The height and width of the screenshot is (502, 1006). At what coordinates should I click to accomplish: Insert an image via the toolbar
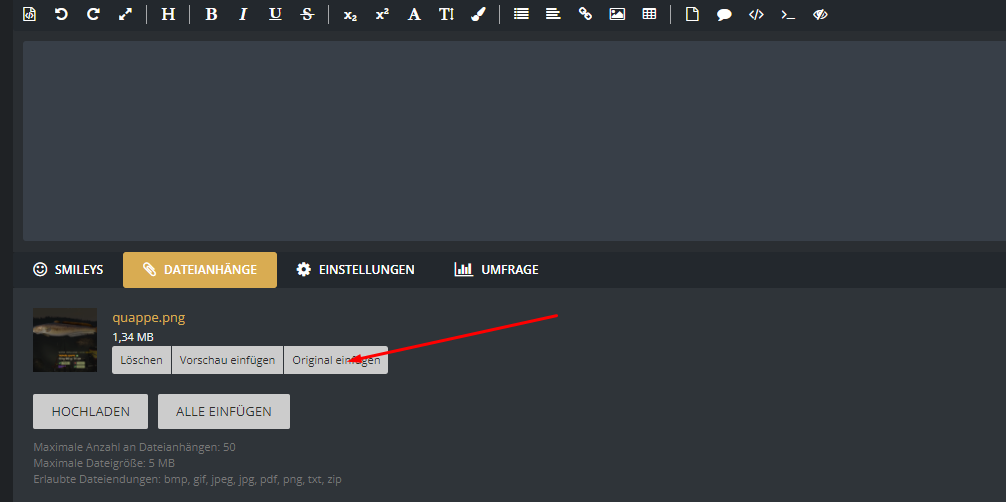pyautogui.click(x=617, y=15)
